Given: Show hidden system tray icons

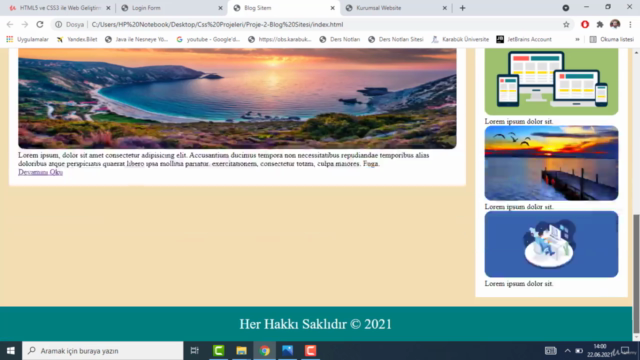Looking at the screenshot, I should [x=567, y=351].
